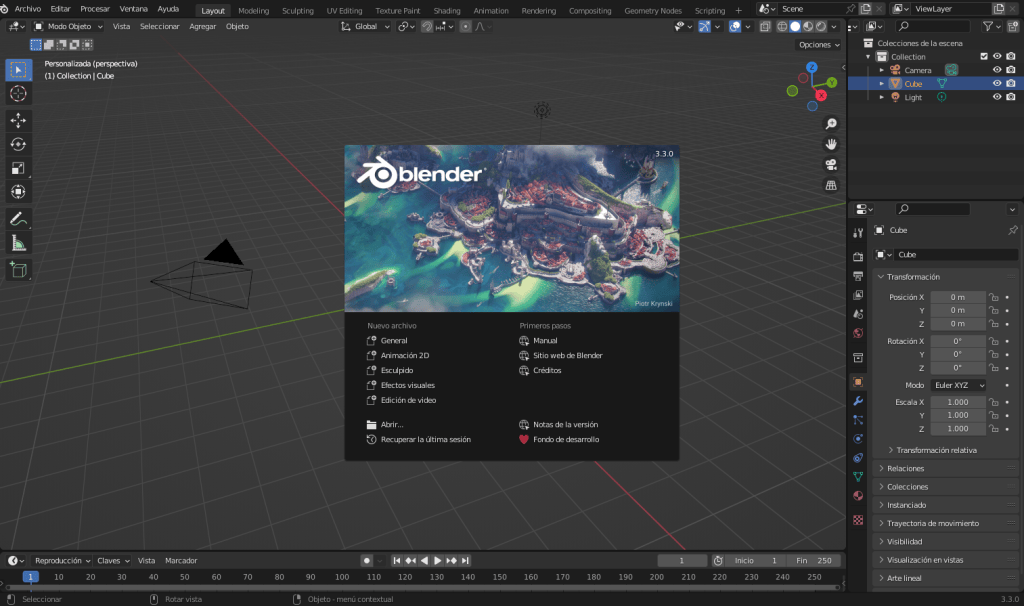Select the Move tool
The height and width of the screenshot is (606, 1024).
tap(18, 120)
